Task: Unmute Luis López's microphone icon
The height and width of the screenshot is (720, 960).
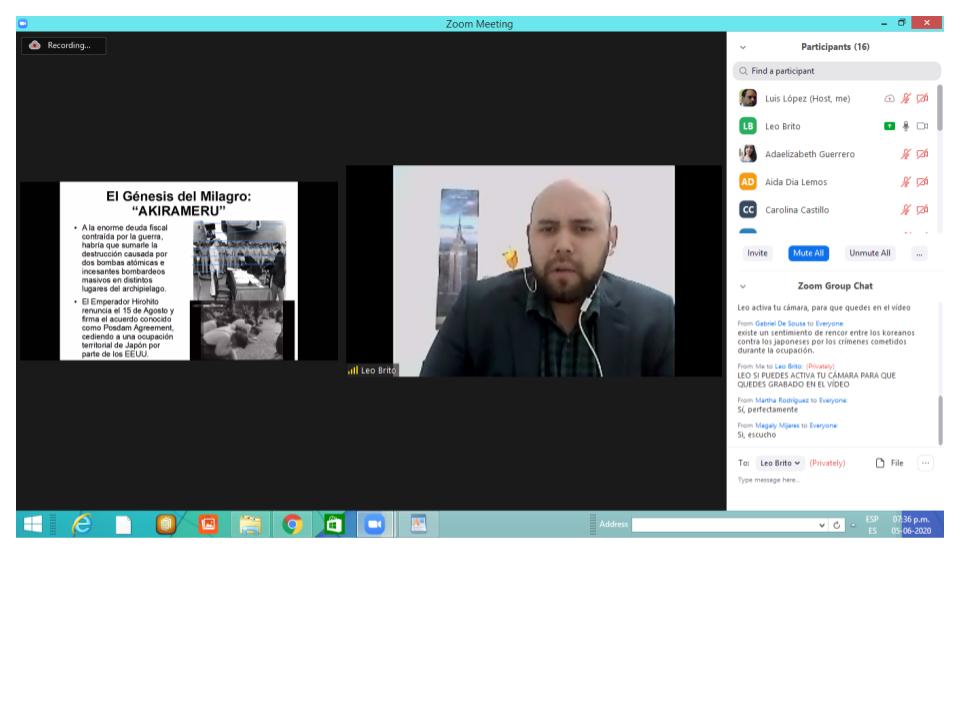Action: [x=906, y=98]
